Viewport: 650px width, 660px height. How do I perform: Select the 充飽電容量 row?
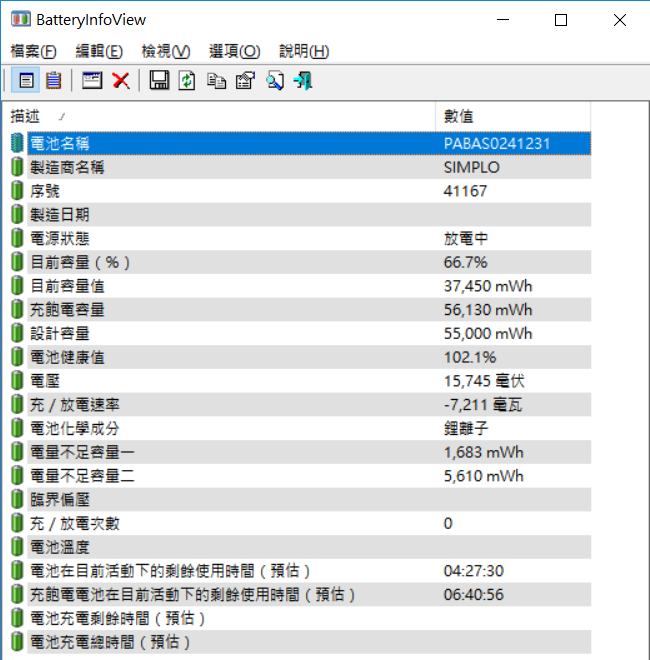point(301,310)
